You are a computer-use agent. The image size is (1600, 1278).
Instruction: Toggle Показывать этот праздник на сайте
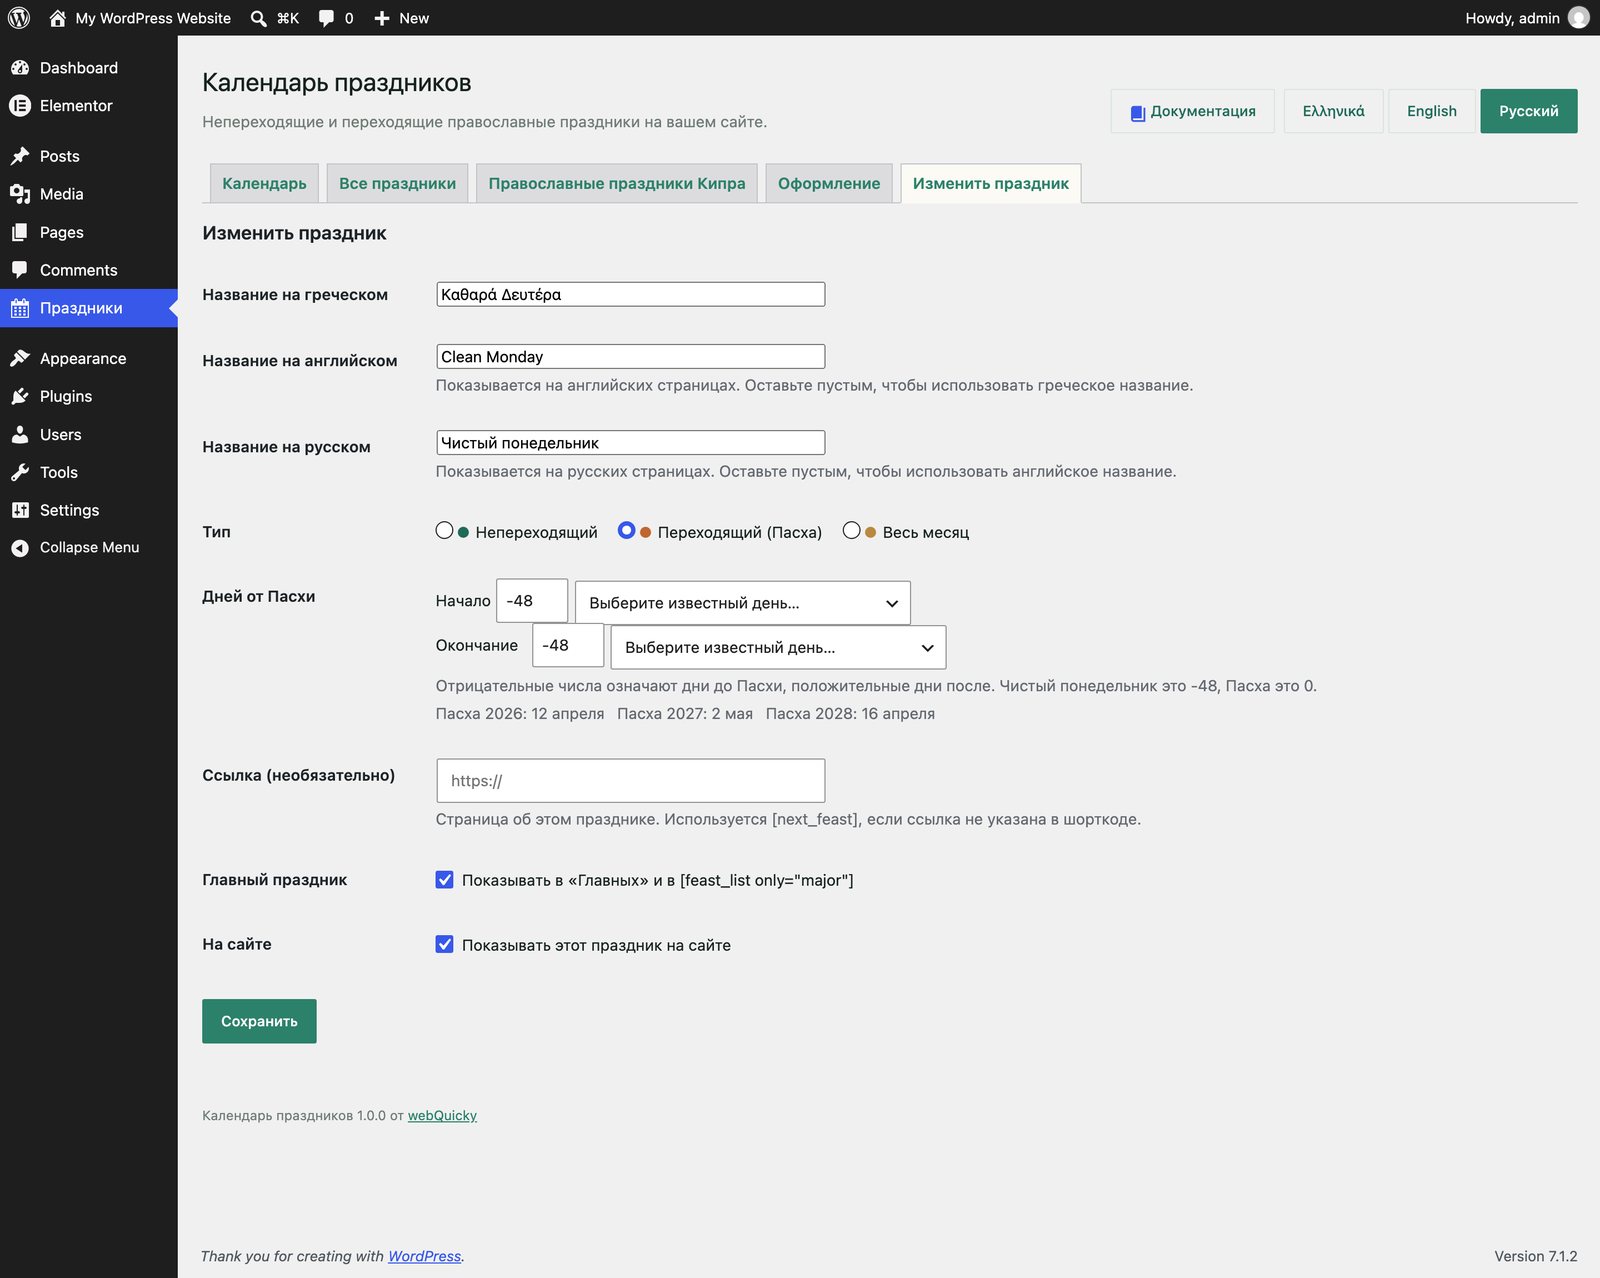tap(445, 944)
